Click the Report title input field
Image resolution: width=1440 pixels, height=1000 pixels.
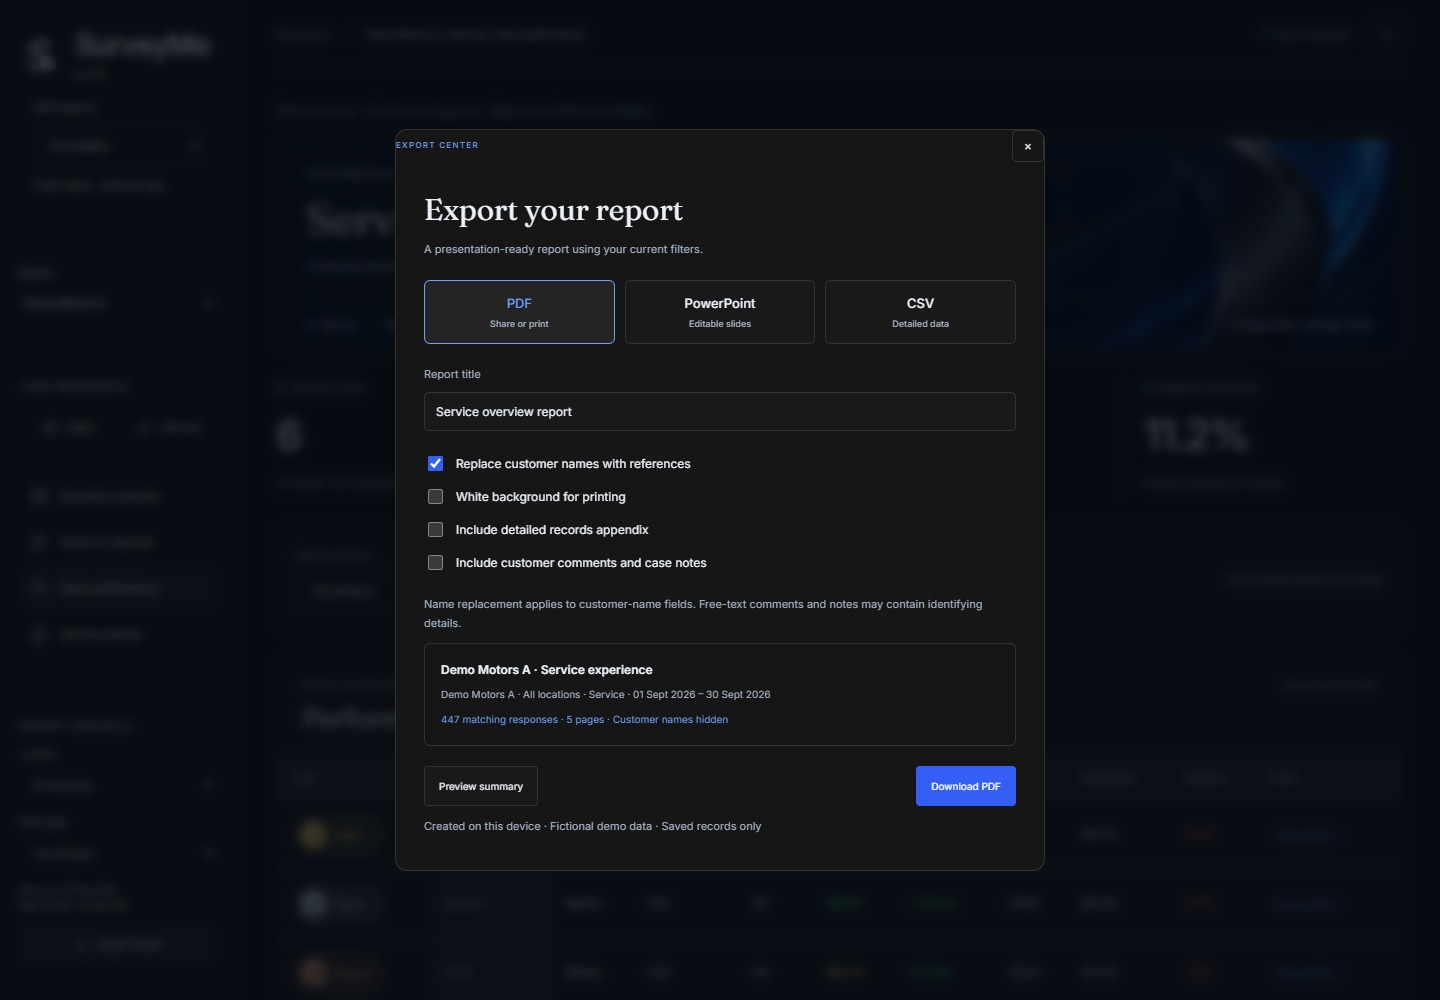(x=720, y=412)
